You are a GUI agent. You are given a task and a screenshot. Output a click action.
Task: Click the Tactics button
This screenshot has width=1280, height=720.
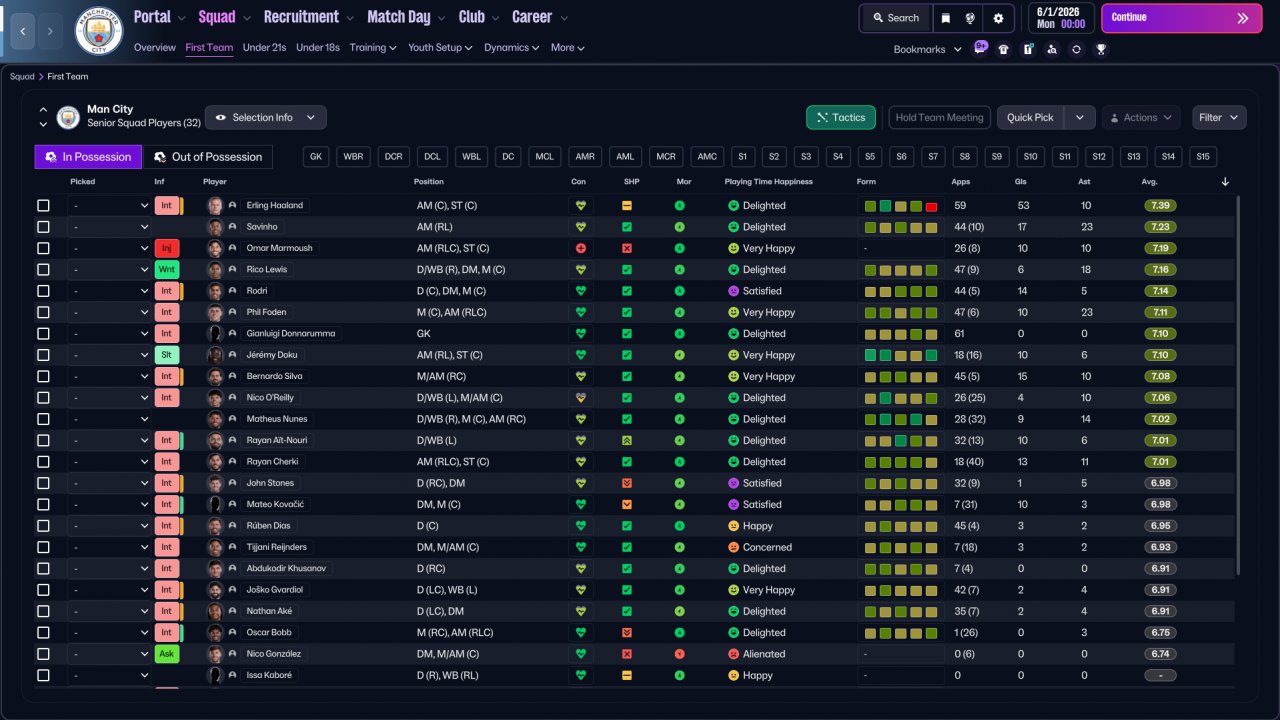840,118
